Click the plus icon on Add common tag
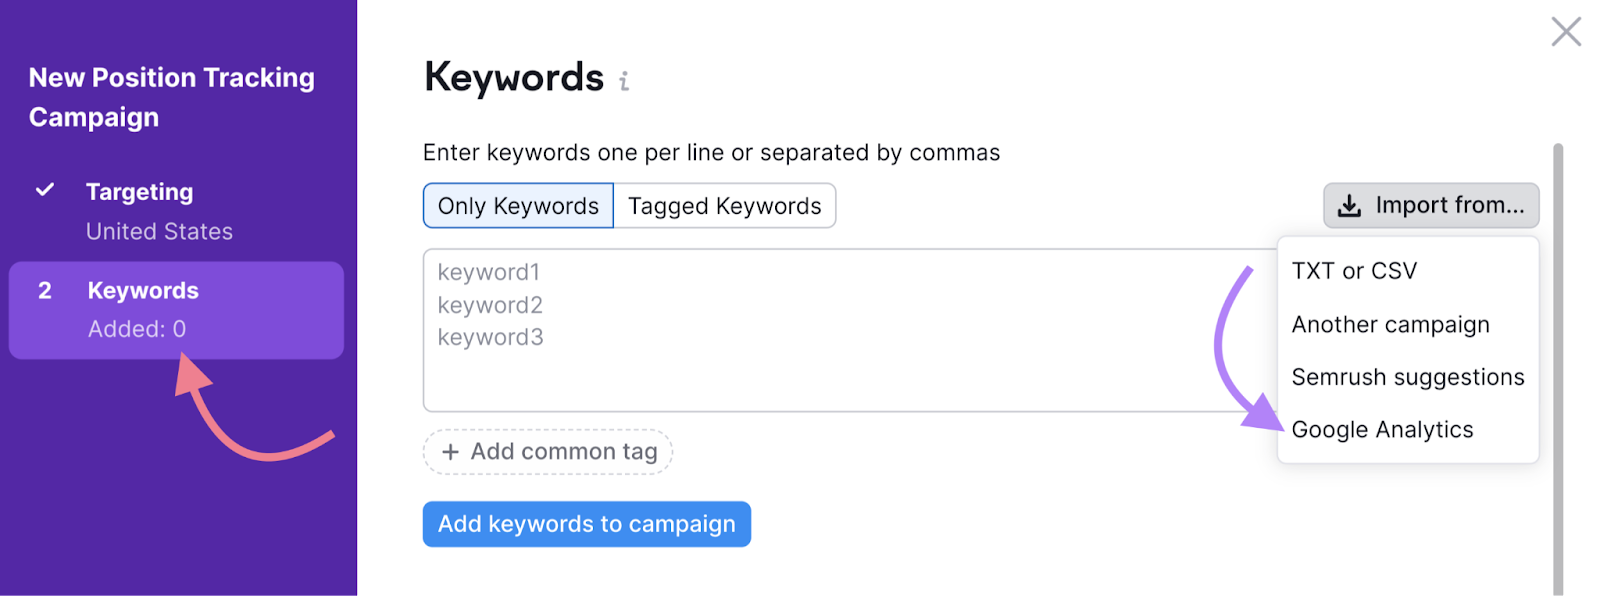The height and width of the screenshot is (596, 1600). point(452,451)
